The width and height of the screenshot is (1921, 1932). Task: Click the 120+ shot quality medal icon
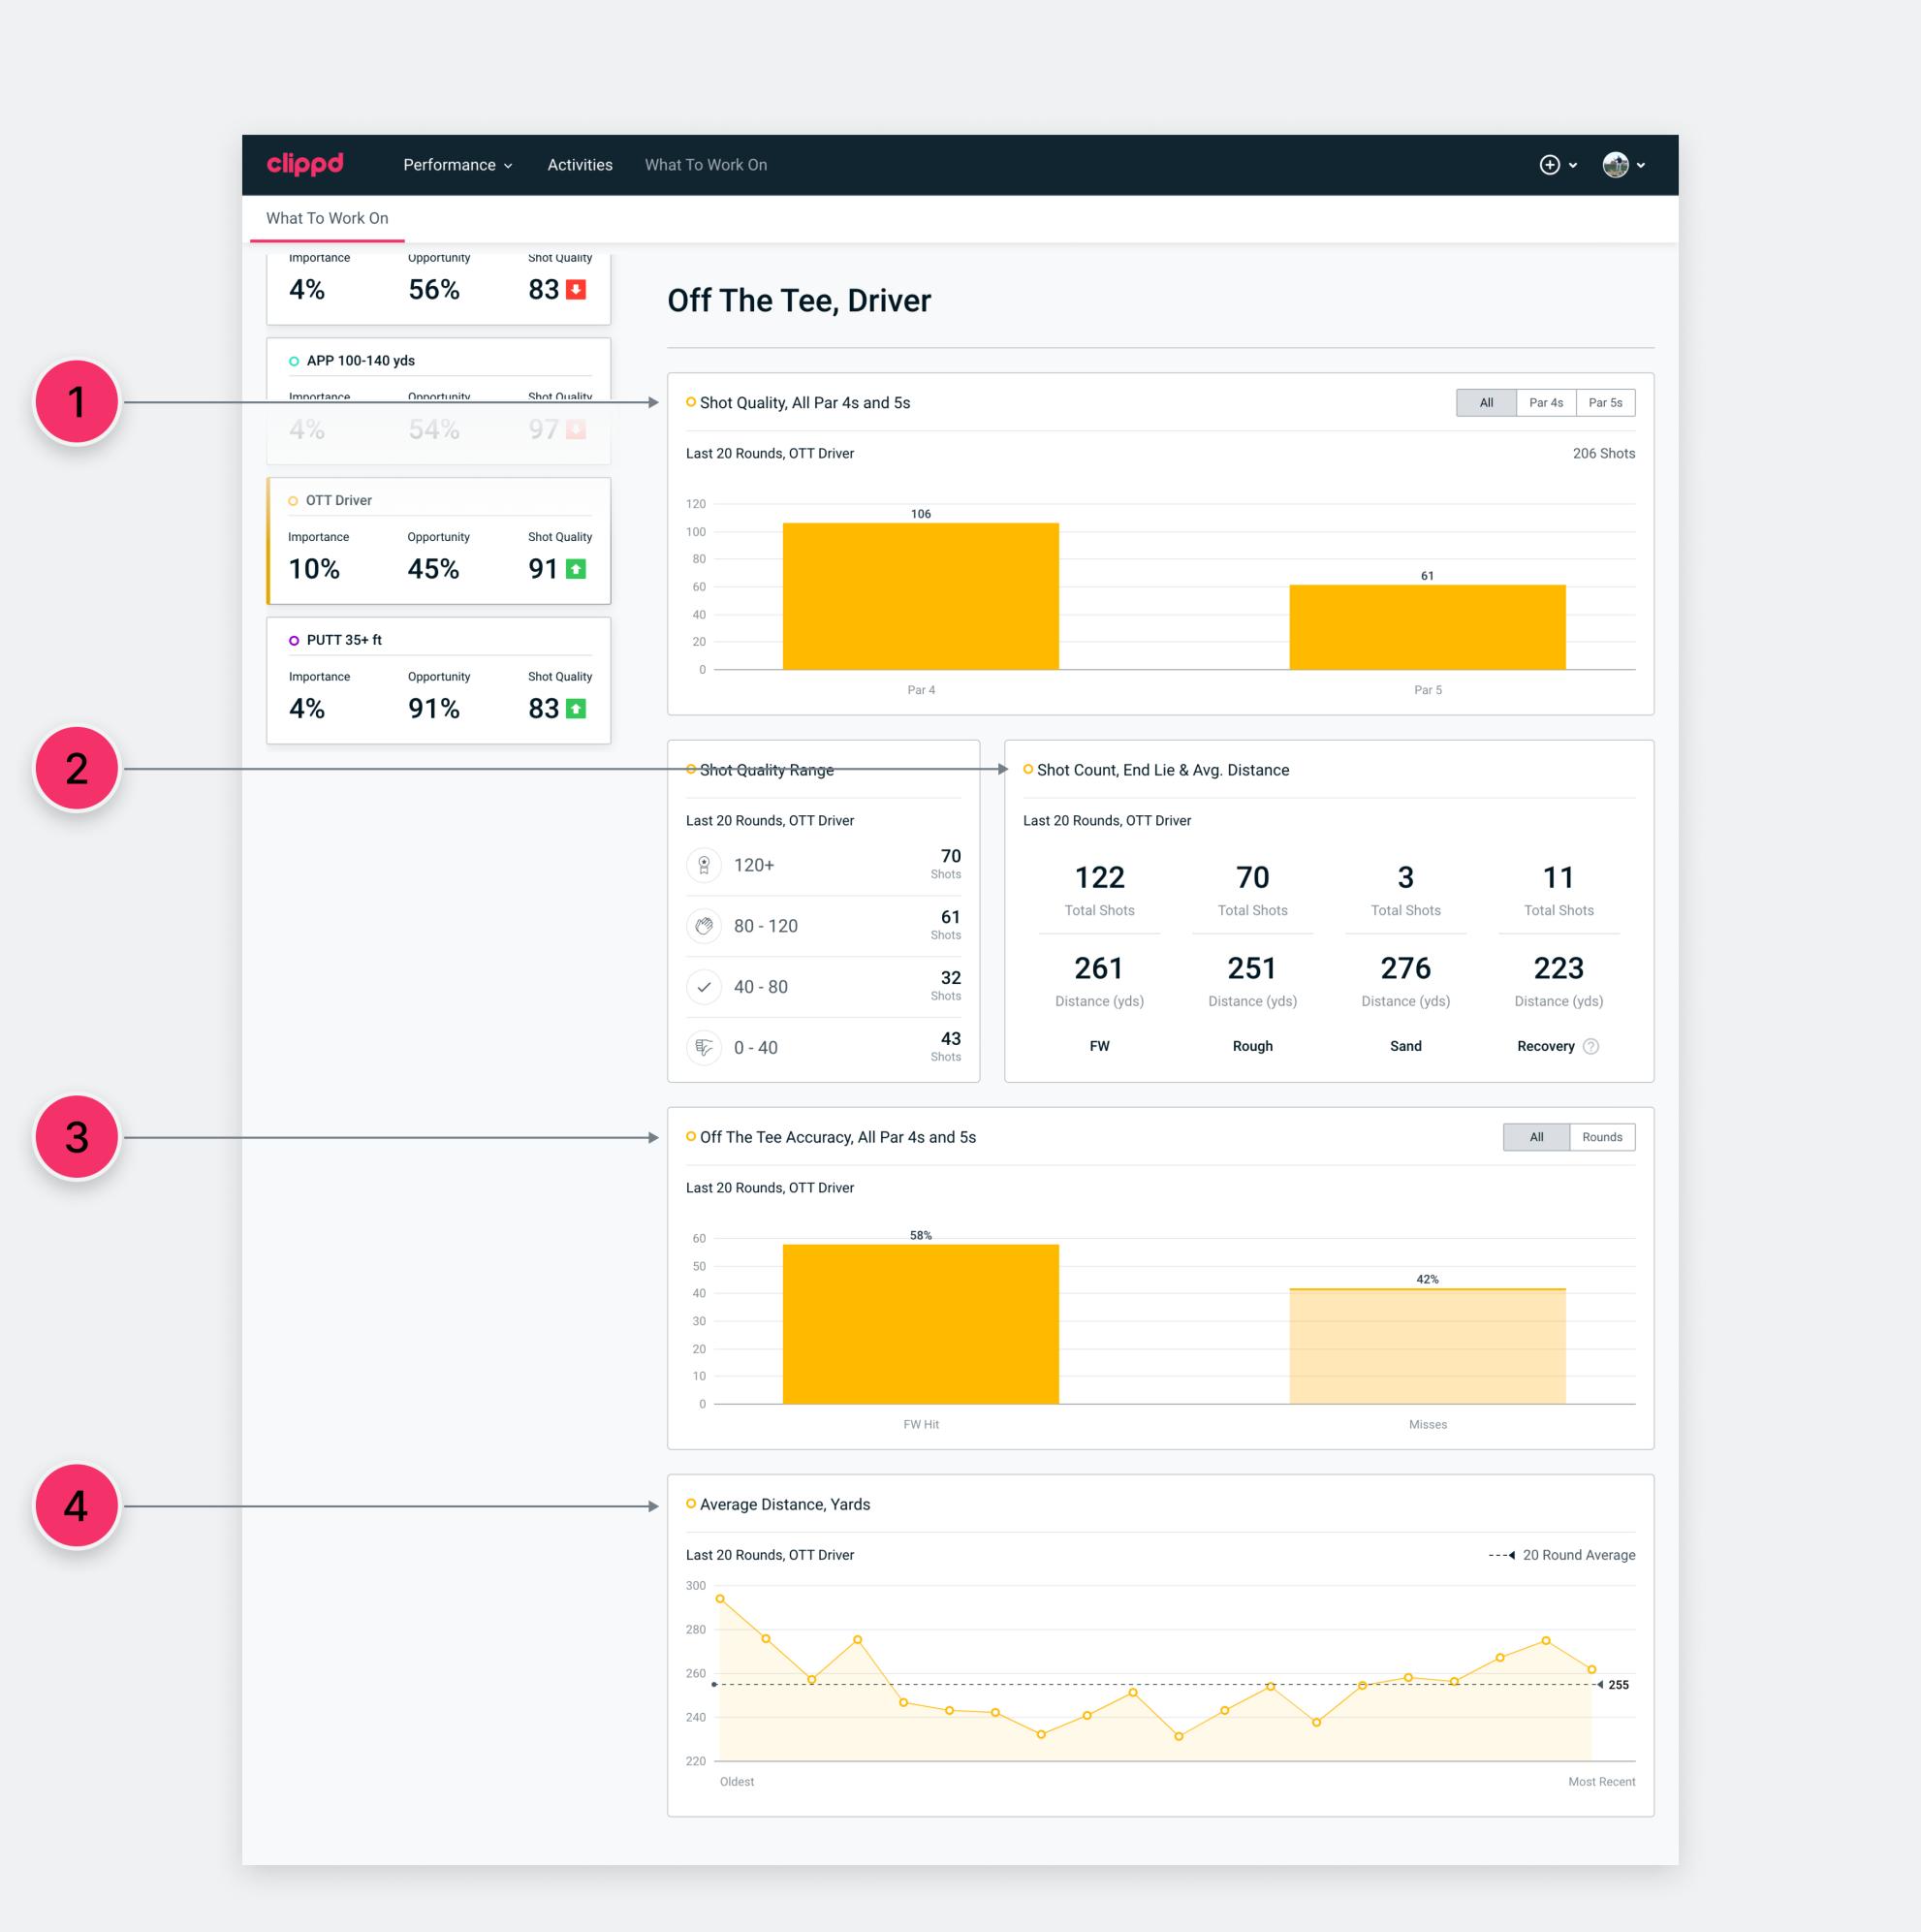click(704, 865)
